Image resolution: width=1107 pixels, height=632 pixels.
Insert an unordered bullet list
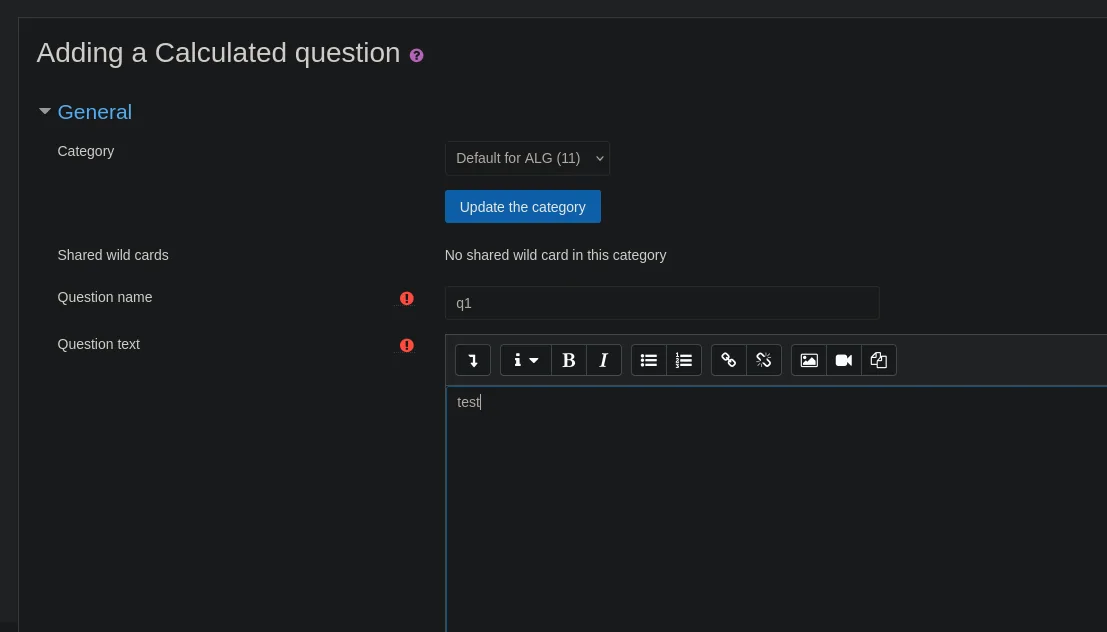649,360
